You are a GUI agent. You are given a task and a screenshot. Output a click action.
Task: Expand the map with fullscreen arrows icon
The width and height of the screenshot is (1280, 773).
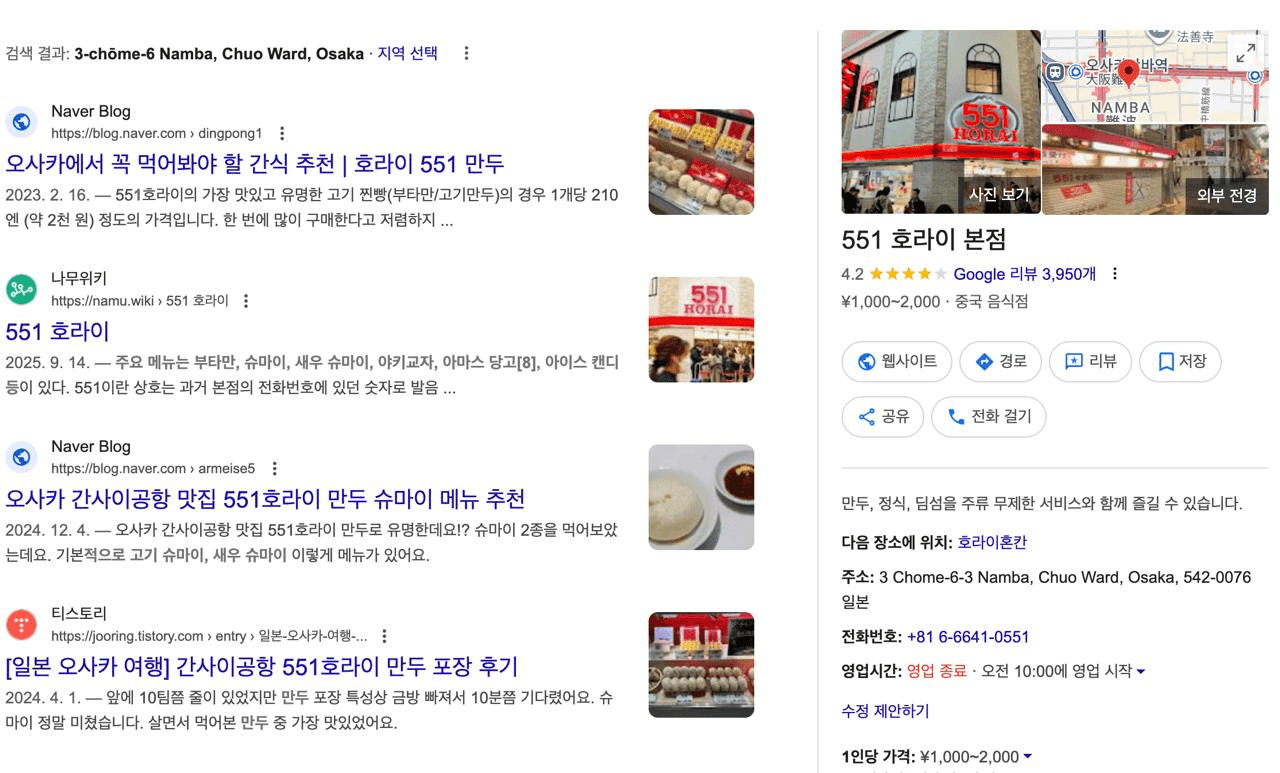[1245, 54]
